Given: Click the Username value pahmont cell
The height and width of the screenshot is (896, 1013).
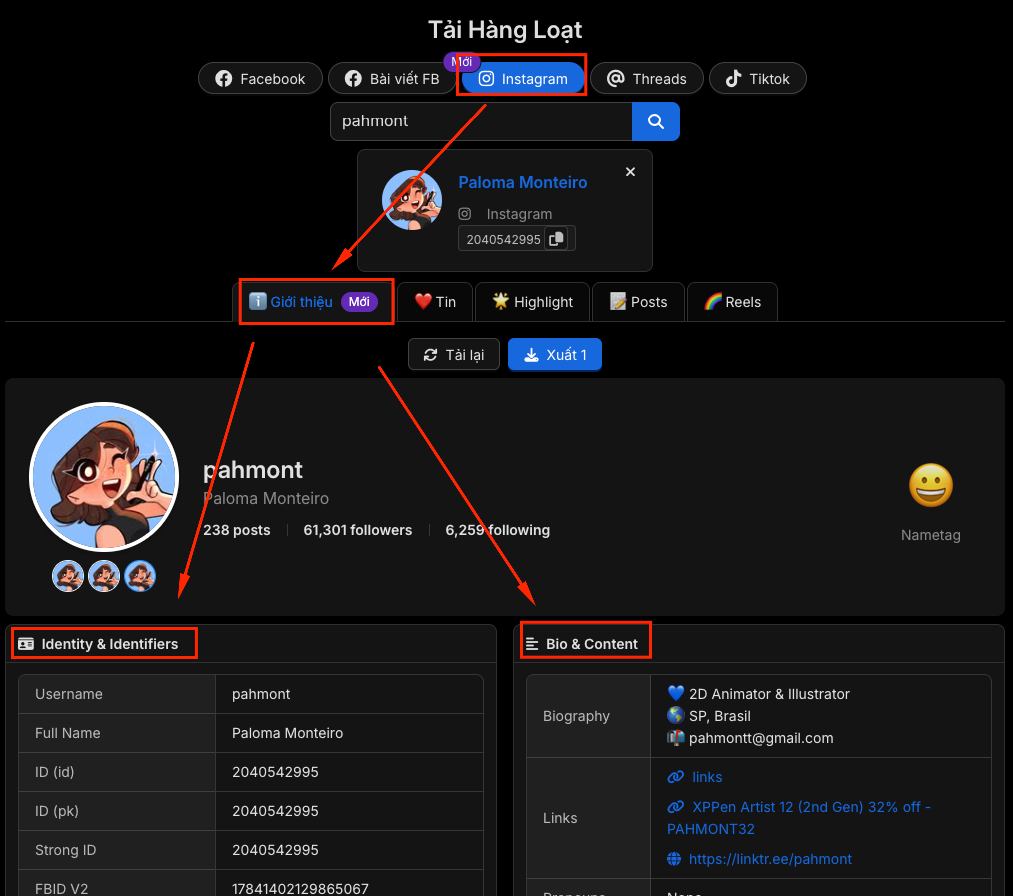Looking at the screenshot, I should (x=349, y=694).
